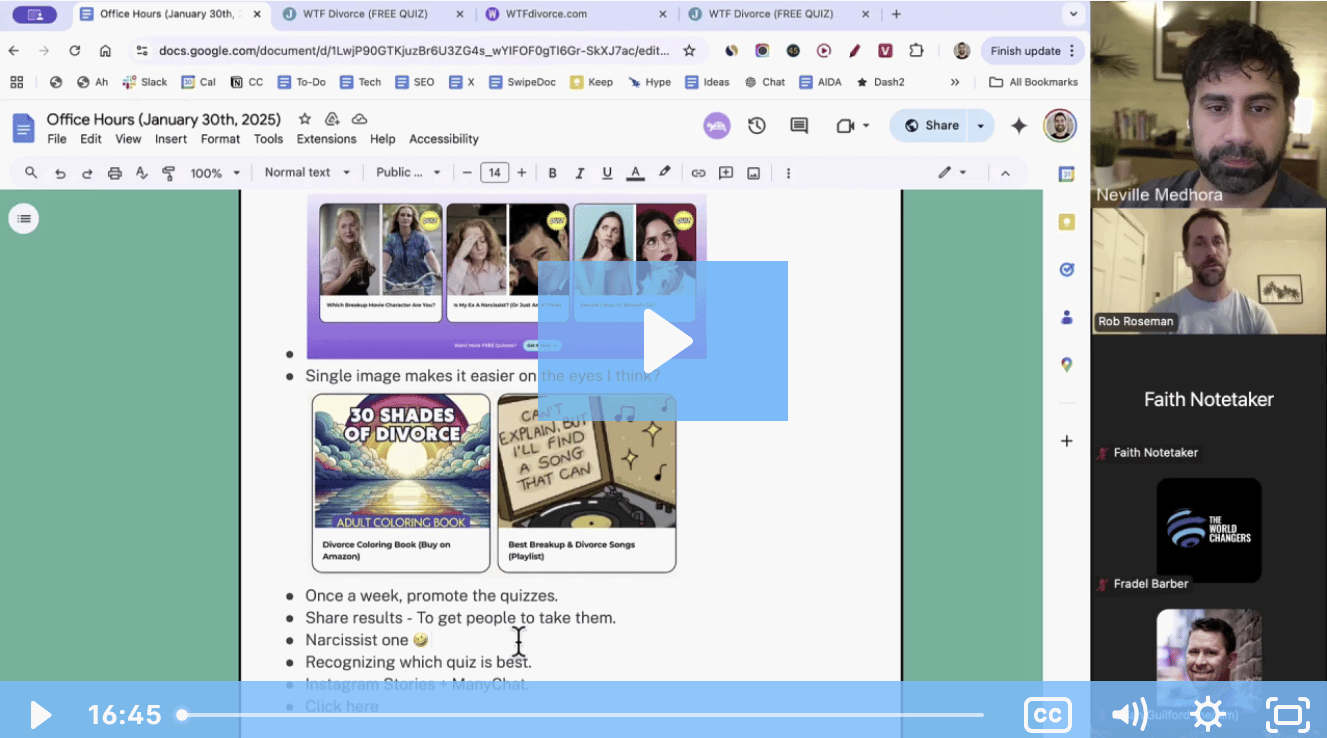Image resolution: width=1327 pixels, height=738 pixels.
Task: Toggle closed captions with CC button
Action: [x=1047, y=714]
